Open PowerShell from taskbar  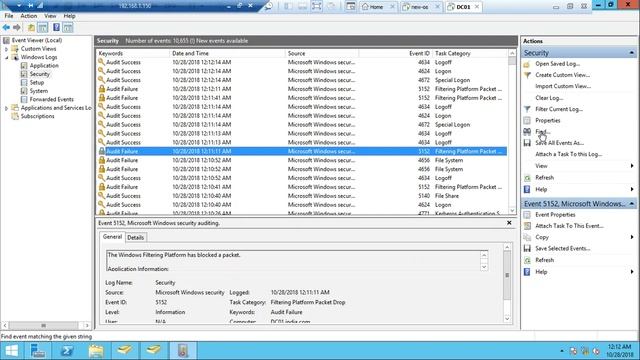67,351
